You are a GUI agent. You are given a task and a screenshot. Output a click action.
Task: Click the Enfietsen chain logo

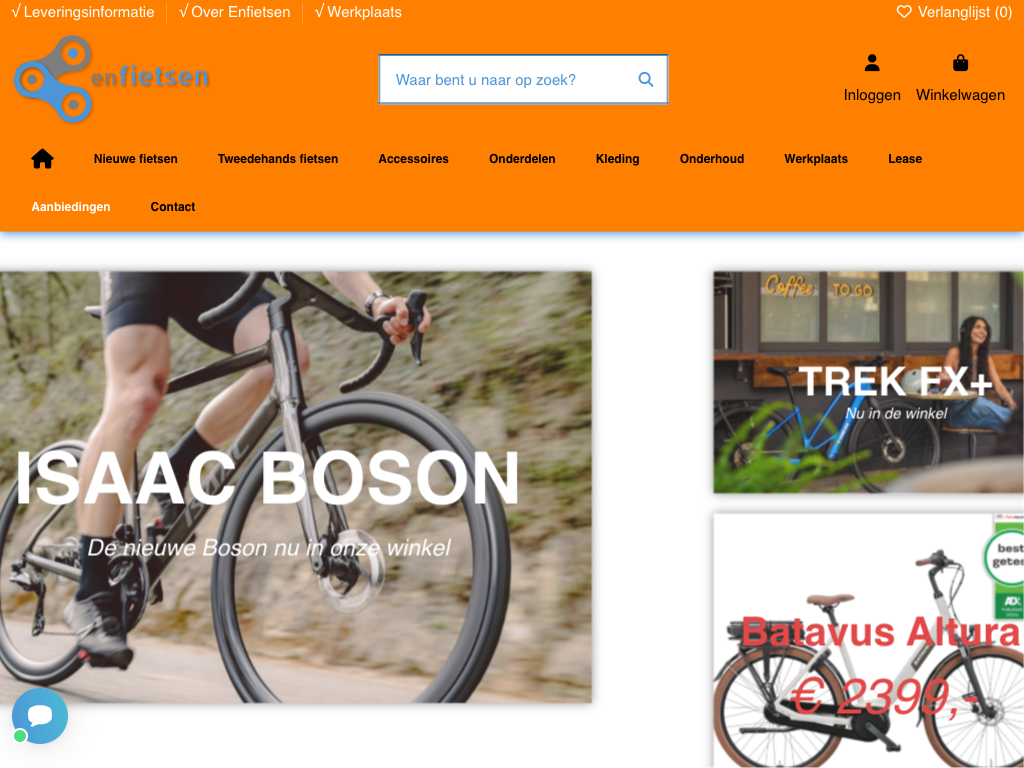click(111, 79)
